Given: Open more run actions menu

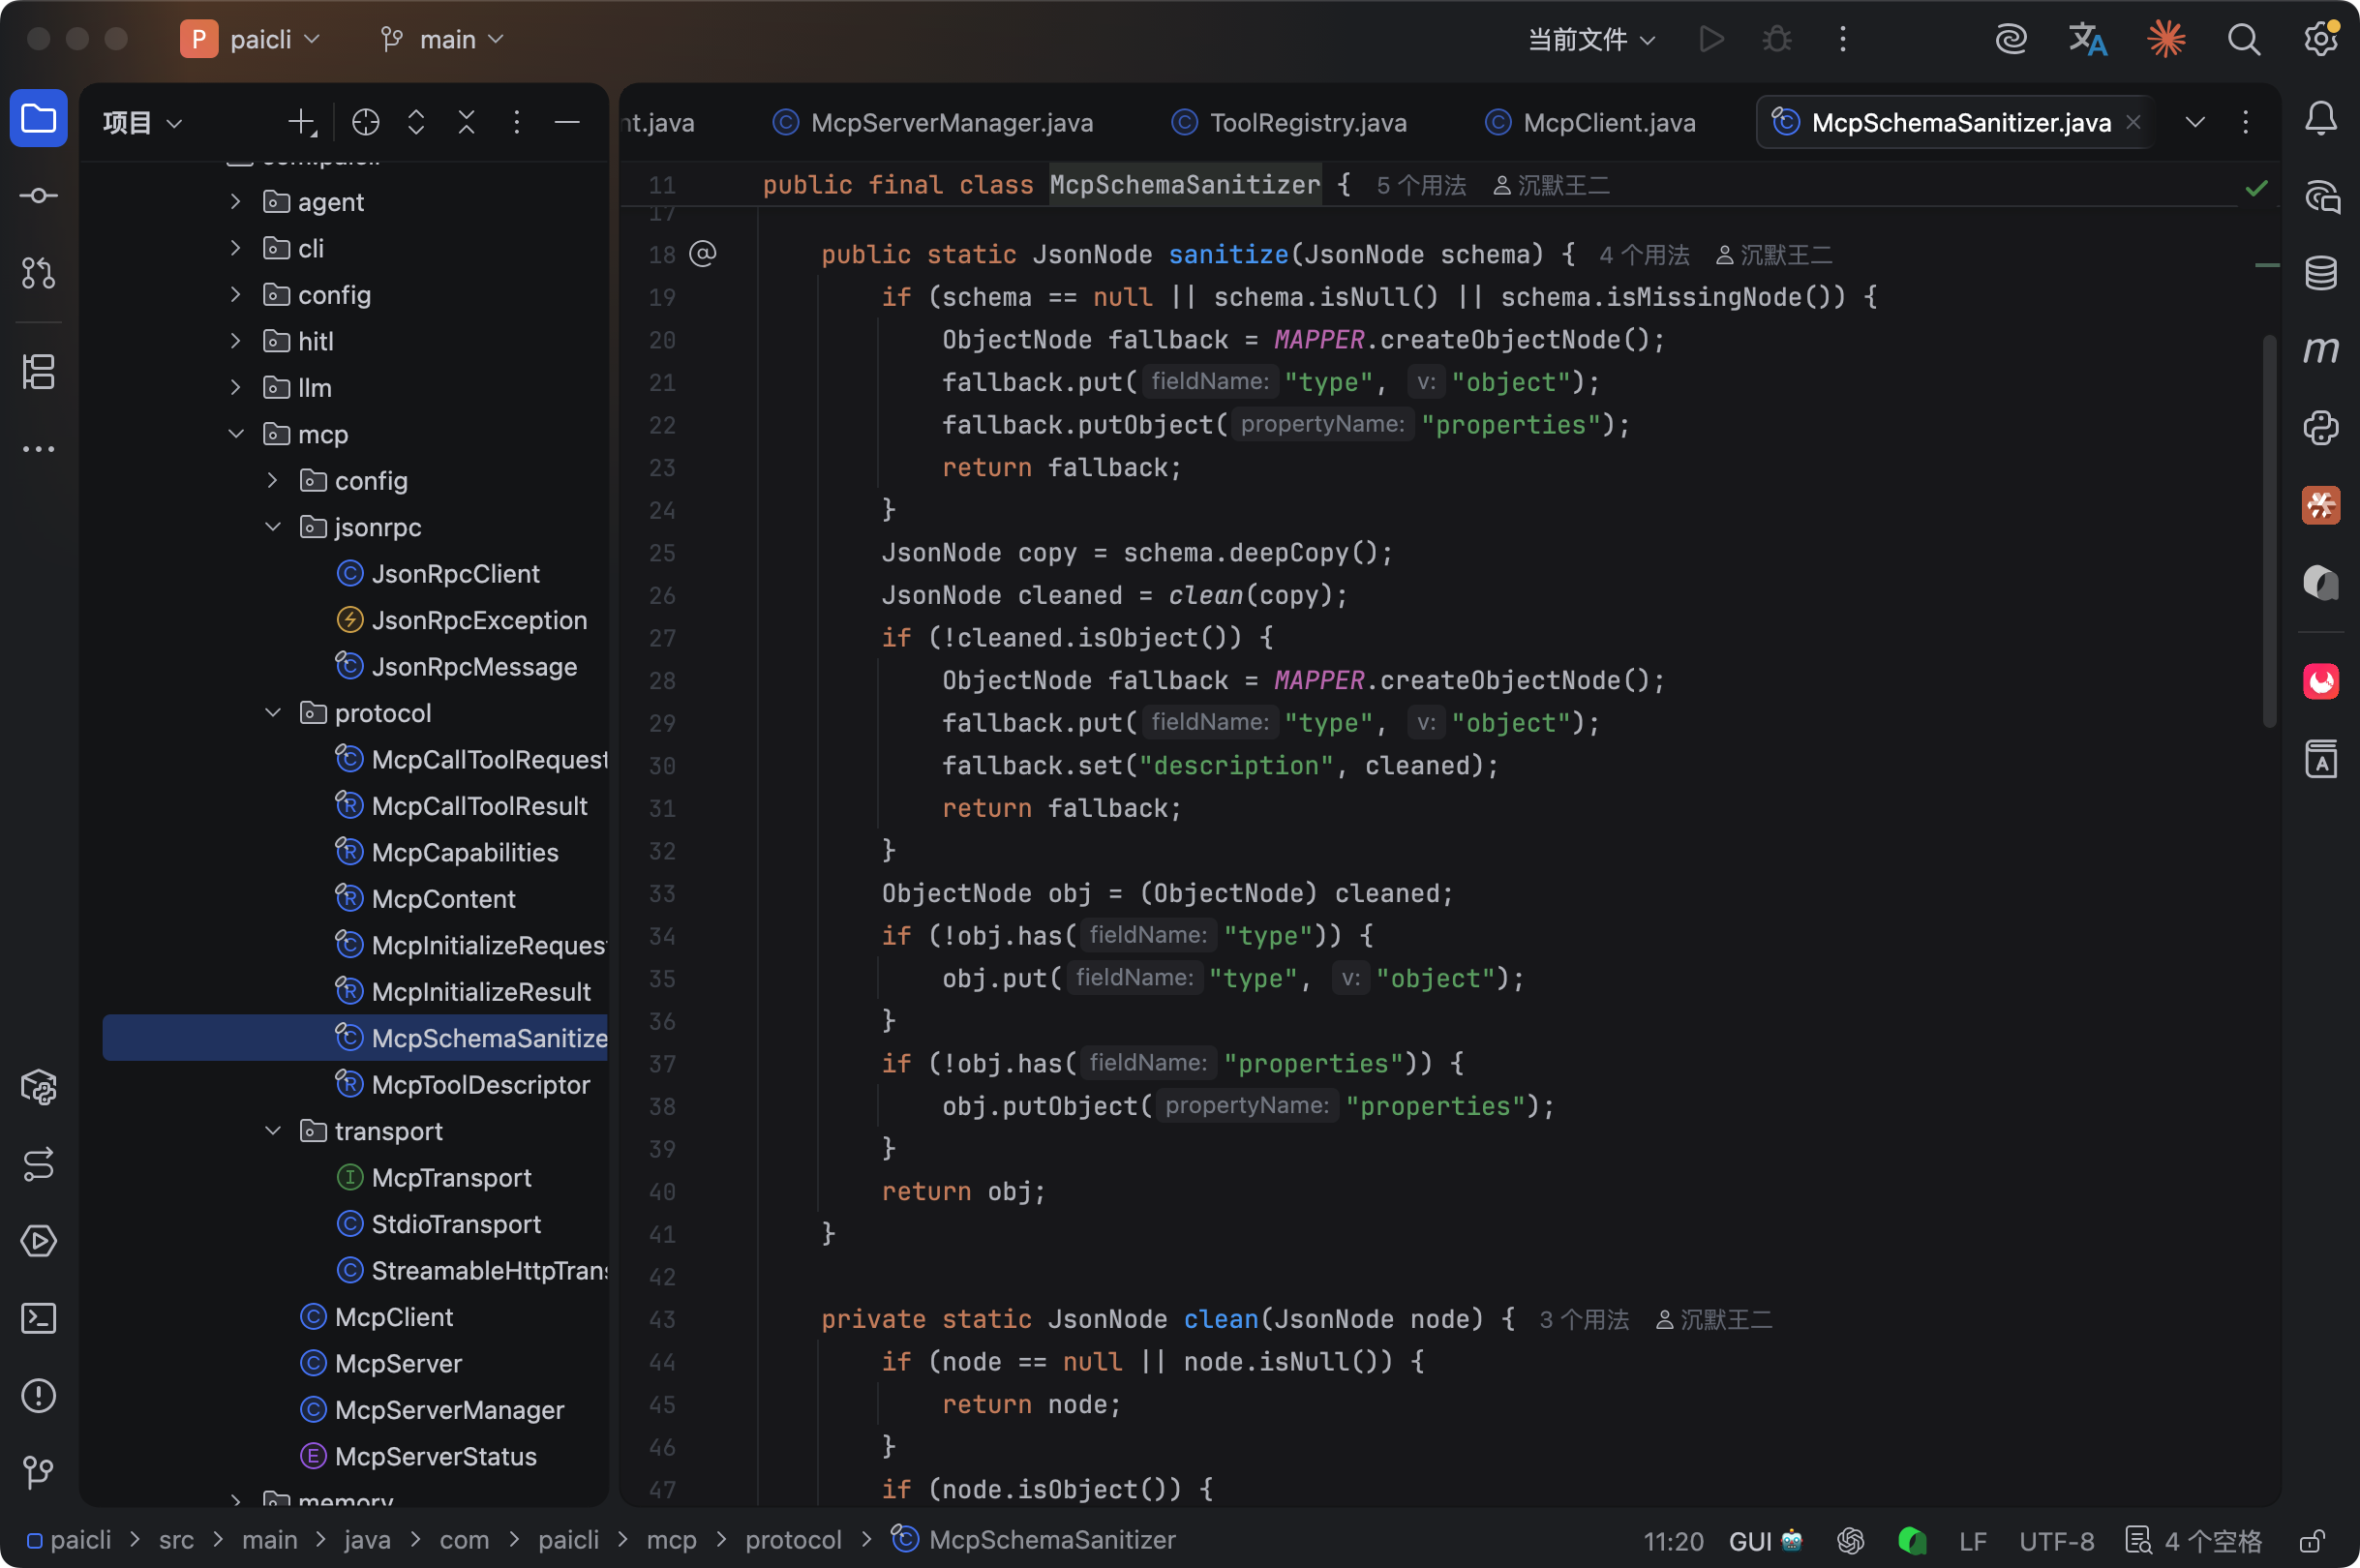Looking at the screenshot, I should point(1842,39).
